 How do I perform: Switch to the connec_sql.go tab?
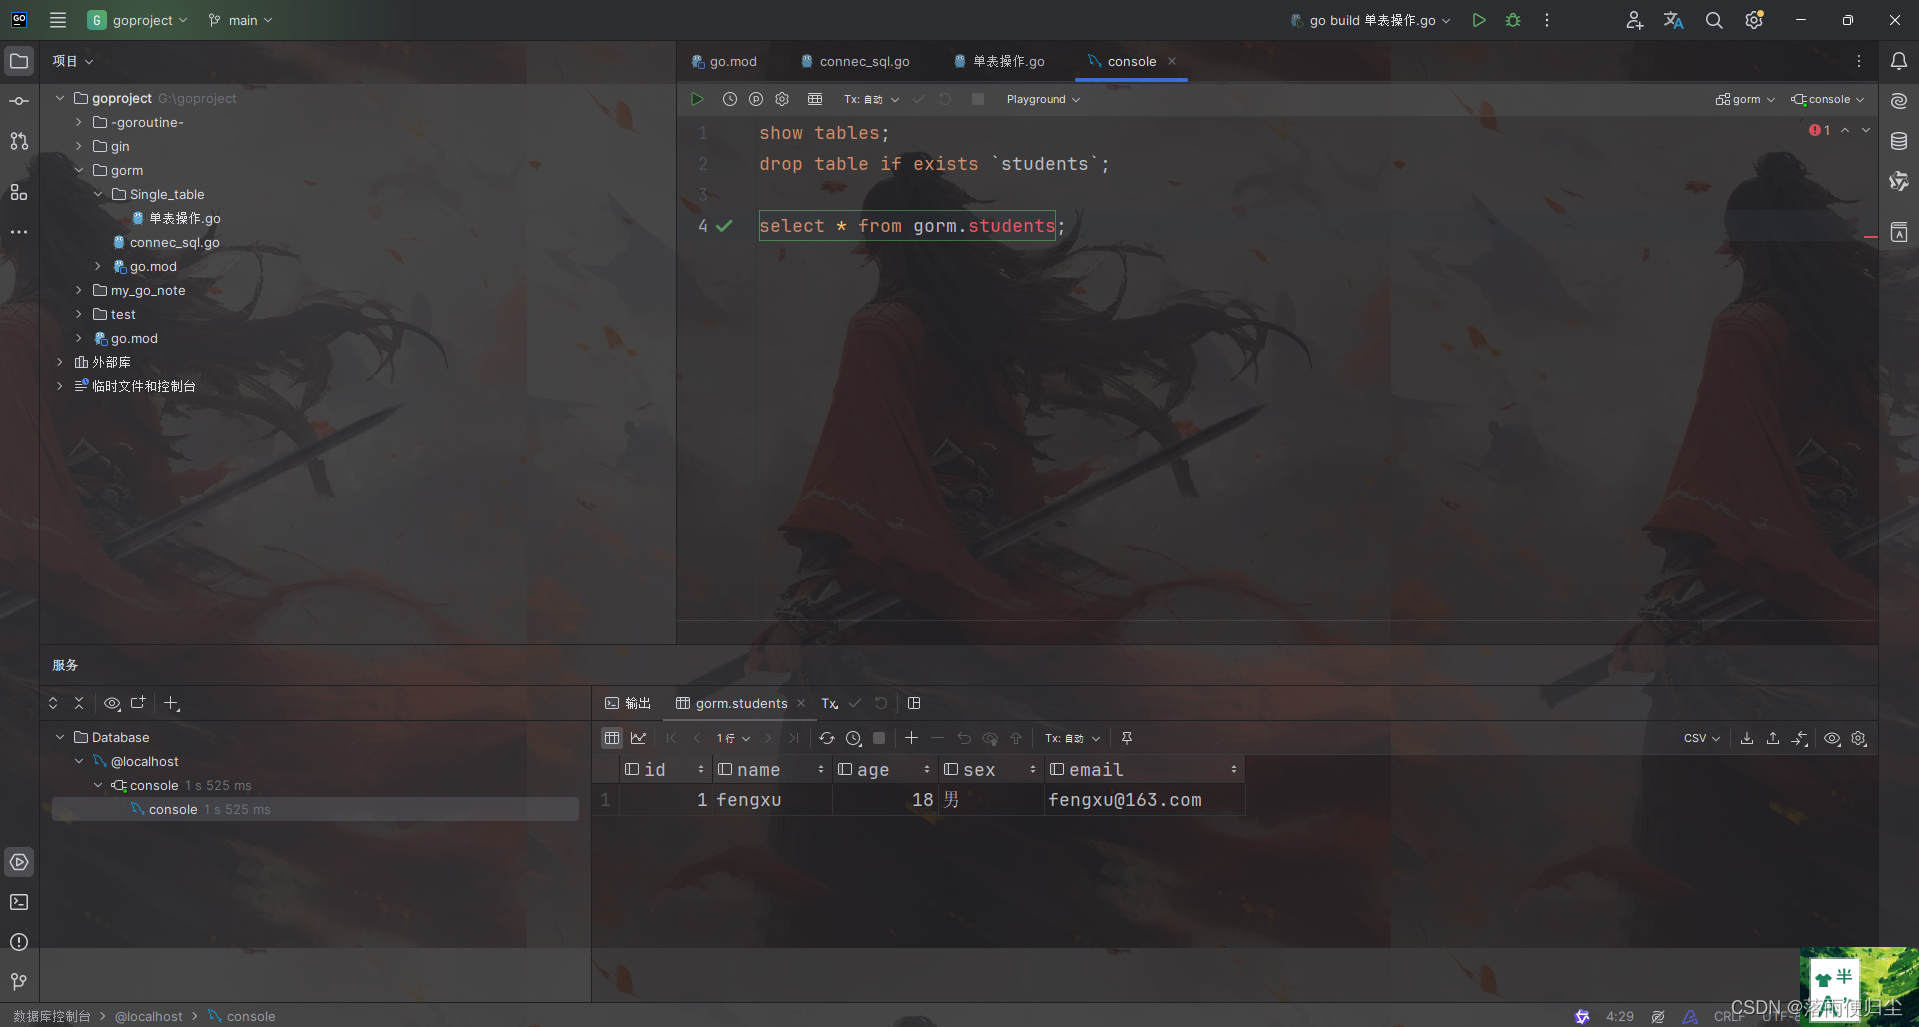pyautogui.click(x=855, y=61)
